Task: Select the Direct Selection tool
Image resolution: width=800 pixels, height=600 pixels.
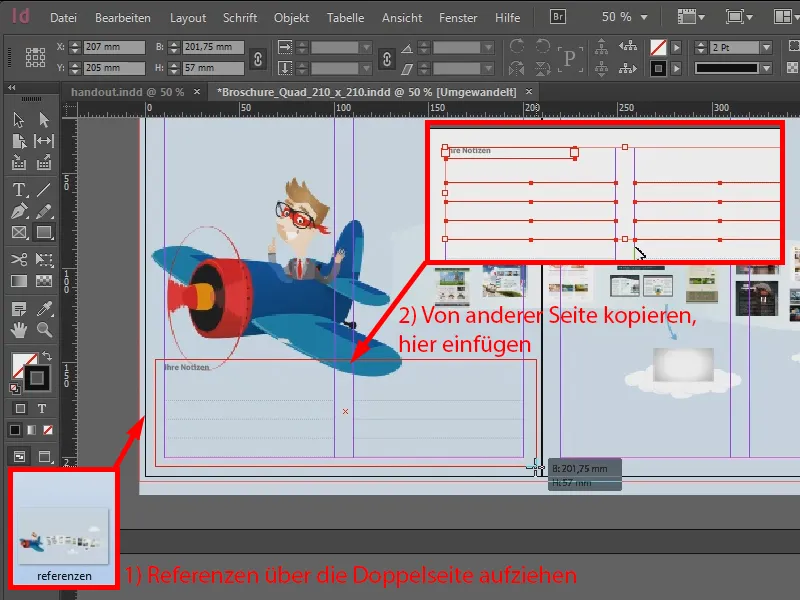Action: coord(44,120)
